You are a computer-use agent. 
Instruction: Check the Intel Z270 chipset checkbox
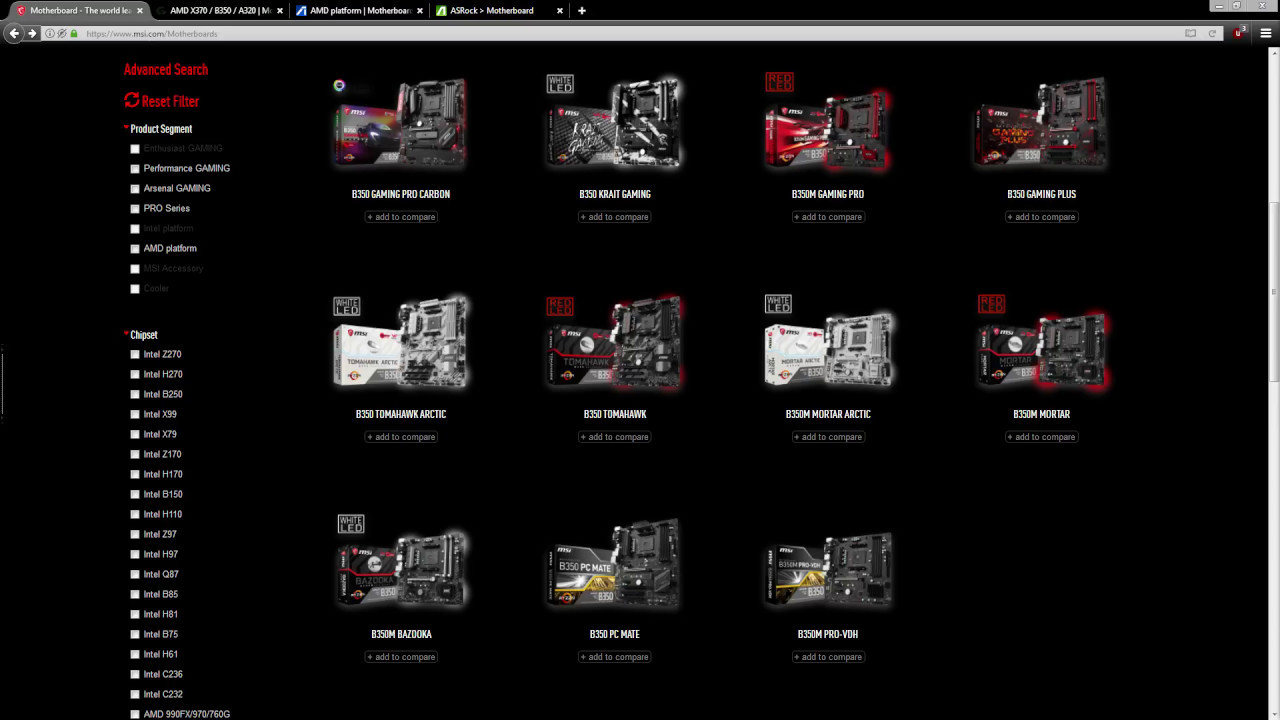(135, 355)
